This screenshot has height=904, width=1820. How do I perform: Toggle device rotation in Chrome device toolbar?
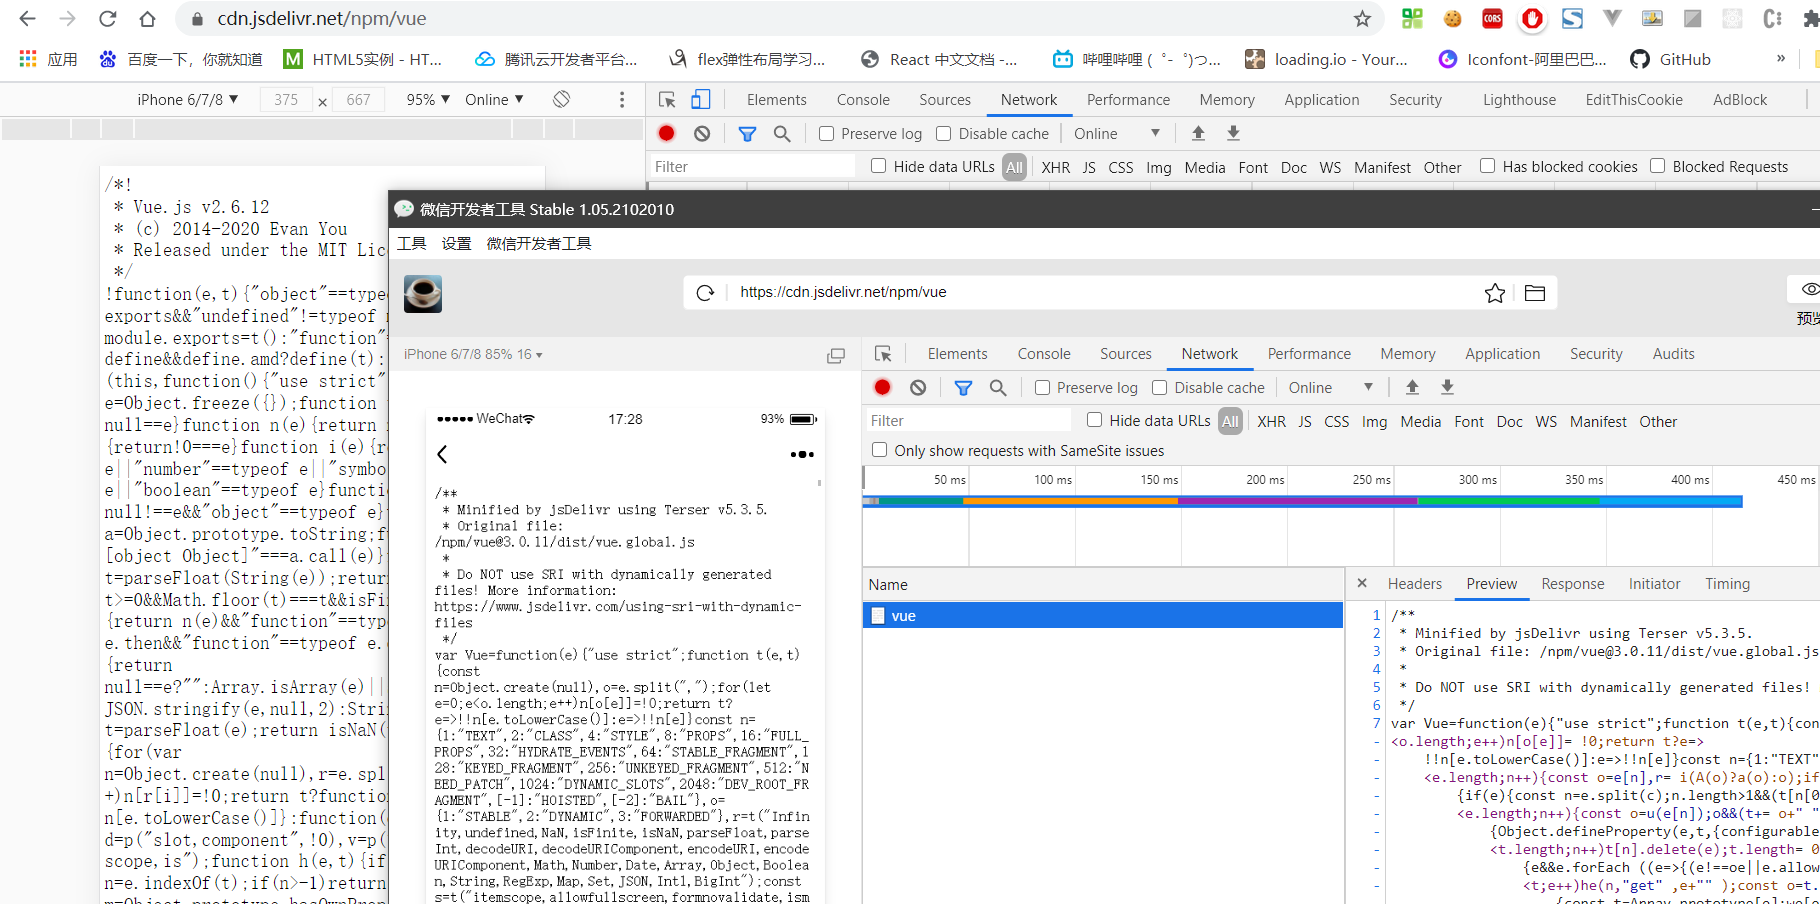(x=562, y=99)
